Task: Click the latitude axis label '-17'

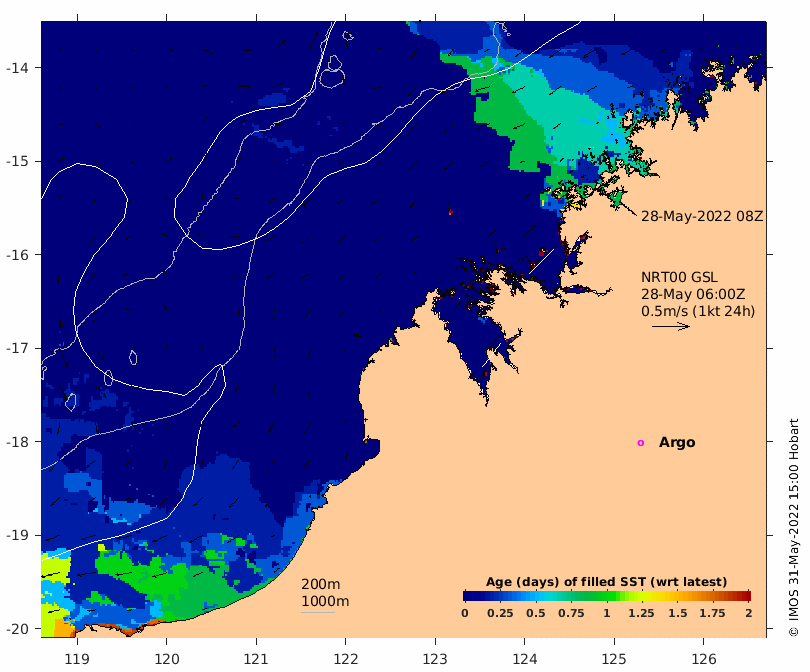Action: tap(17, 348)
